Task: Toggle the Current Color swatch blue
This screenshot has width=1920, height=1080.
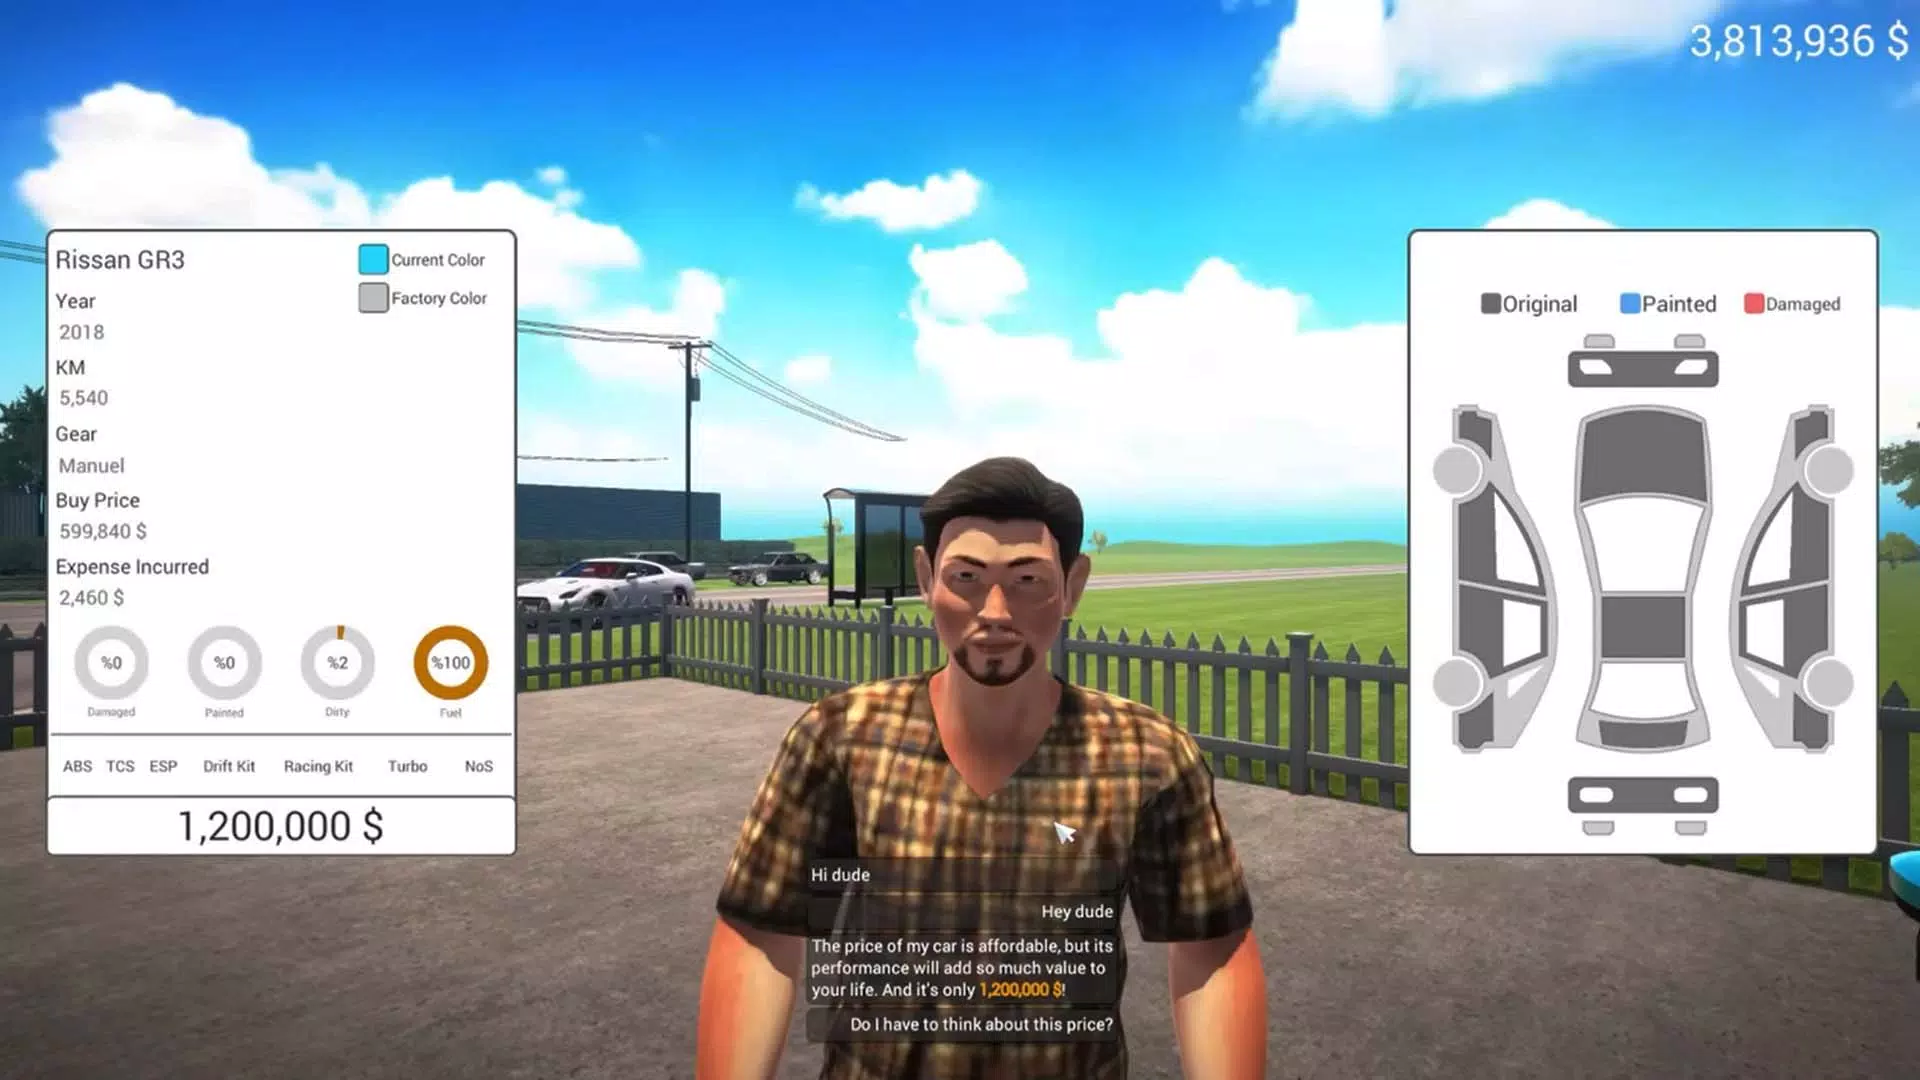Action: click(372, 258)
